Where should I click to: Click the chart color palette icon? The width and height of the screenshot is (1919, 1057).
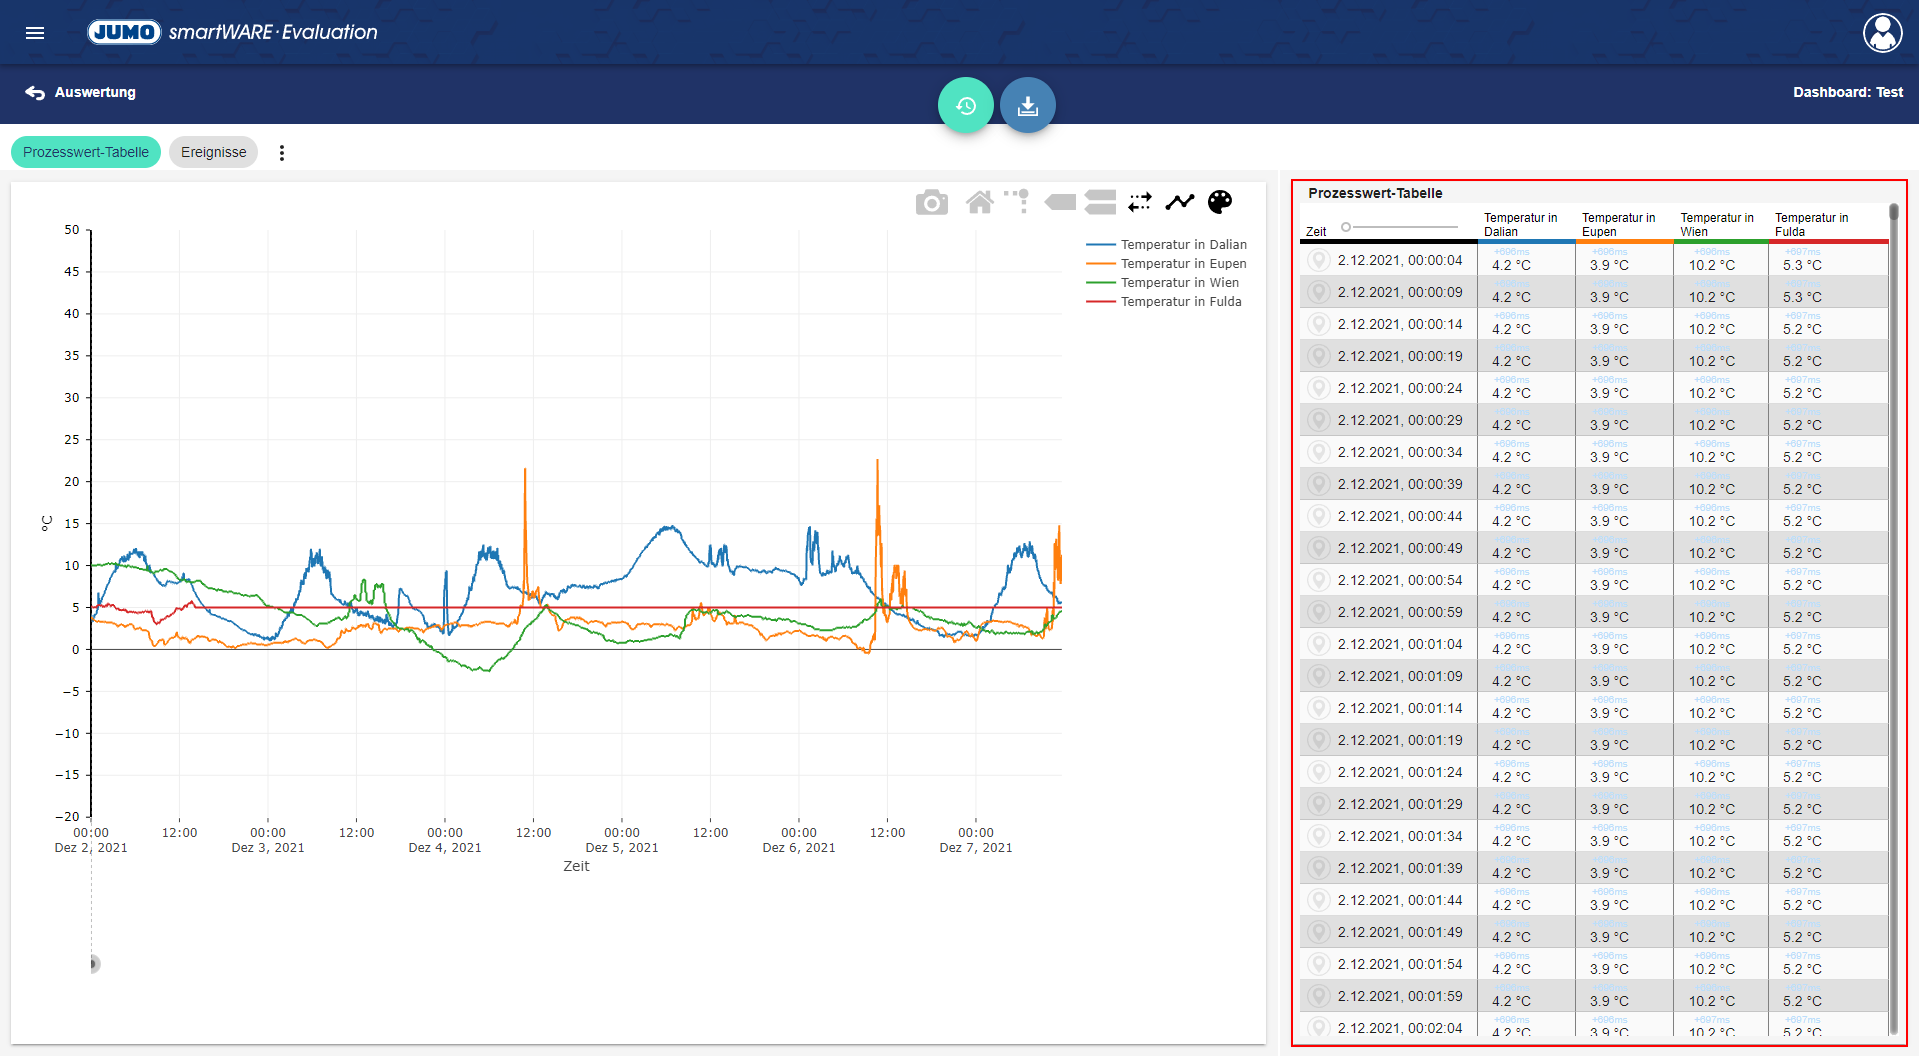tap(1220, 203)
